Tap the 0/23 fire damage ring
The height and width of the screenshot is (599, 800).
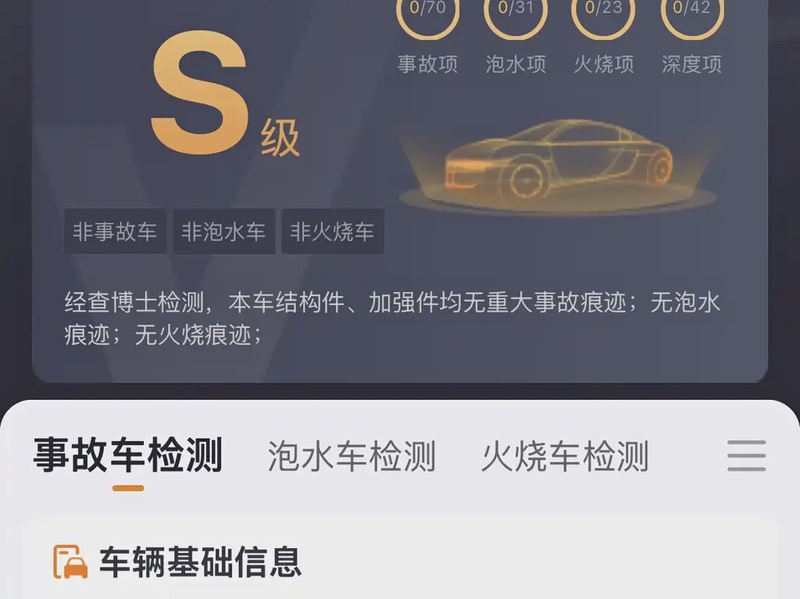click(x=603, y=13)
